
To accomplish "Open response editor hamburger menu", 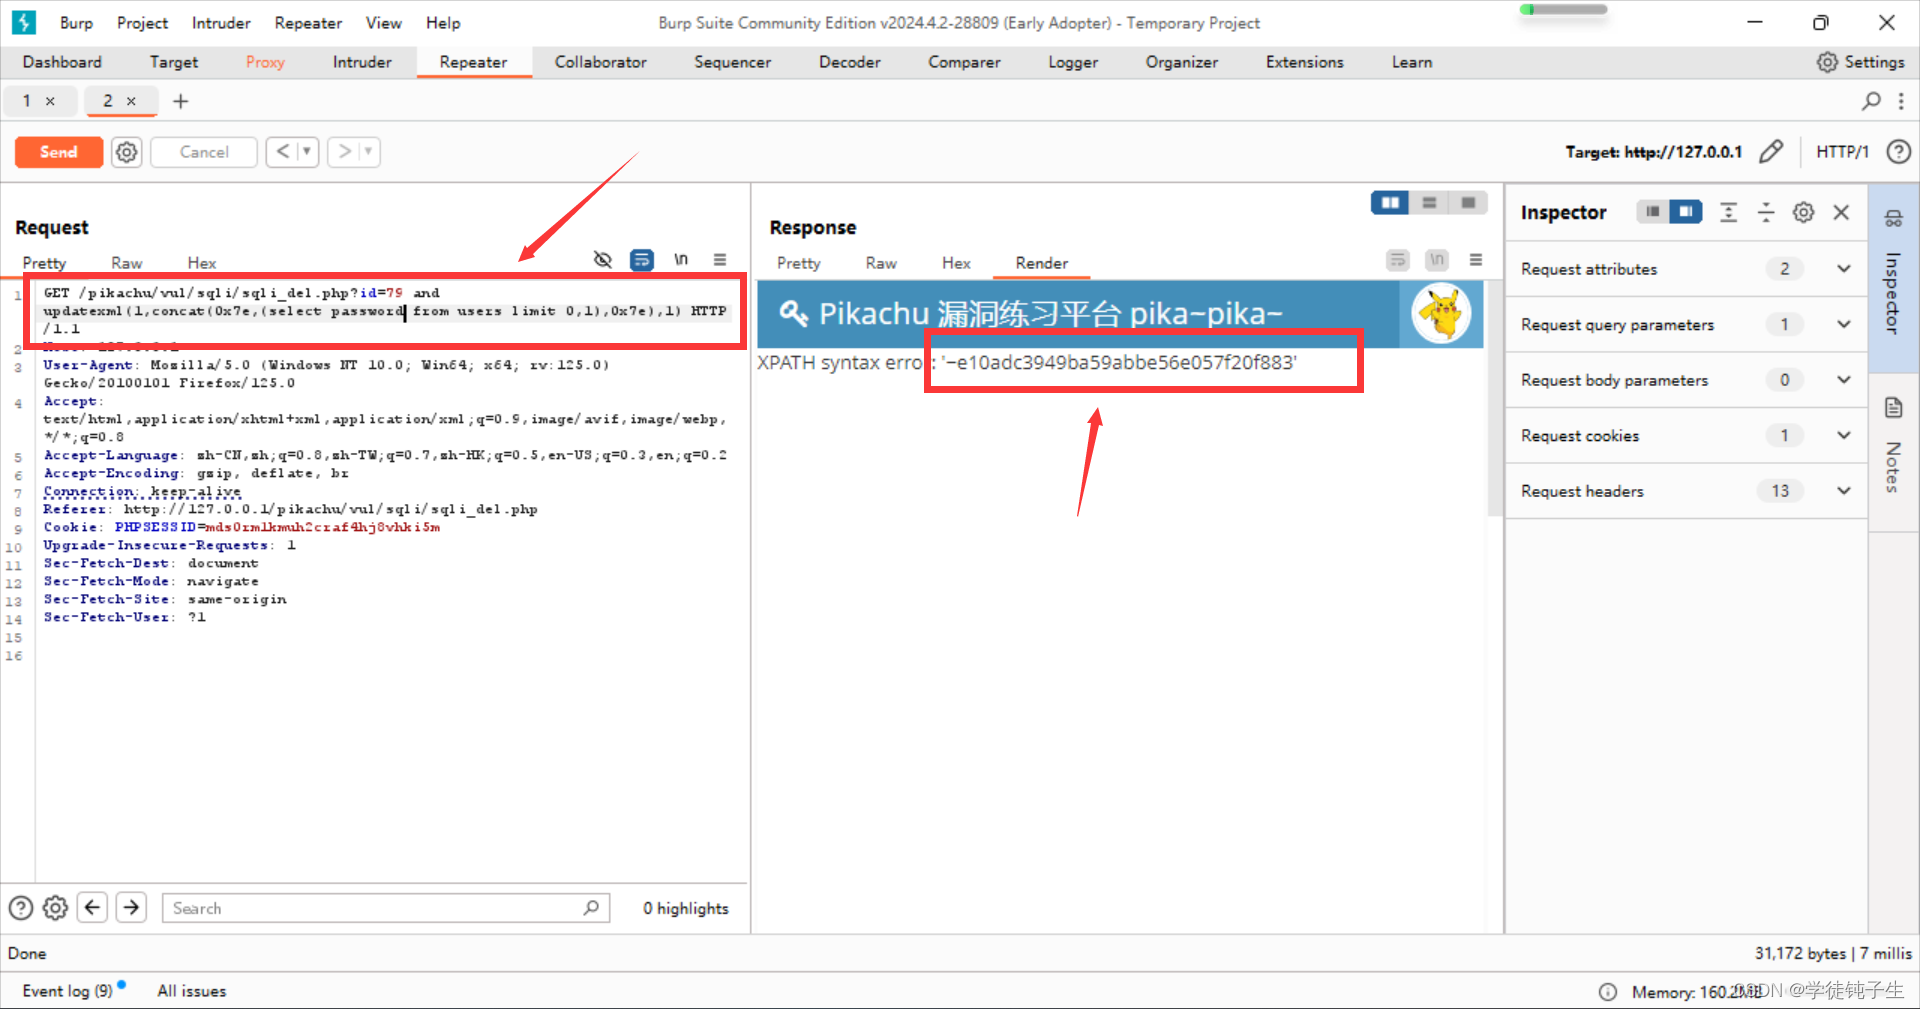I will (1476, 260).
